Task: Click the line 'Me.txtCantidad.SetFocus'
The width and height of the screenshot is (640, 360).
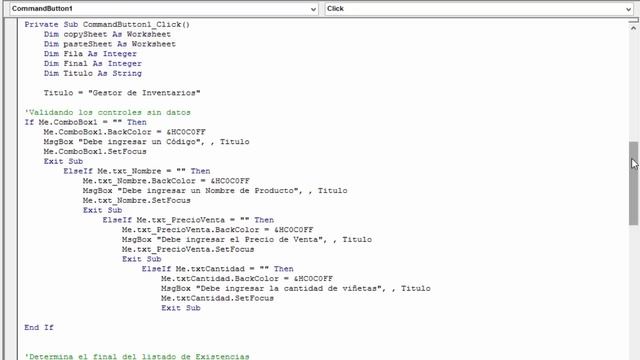Action: click(x=218, y=299)
